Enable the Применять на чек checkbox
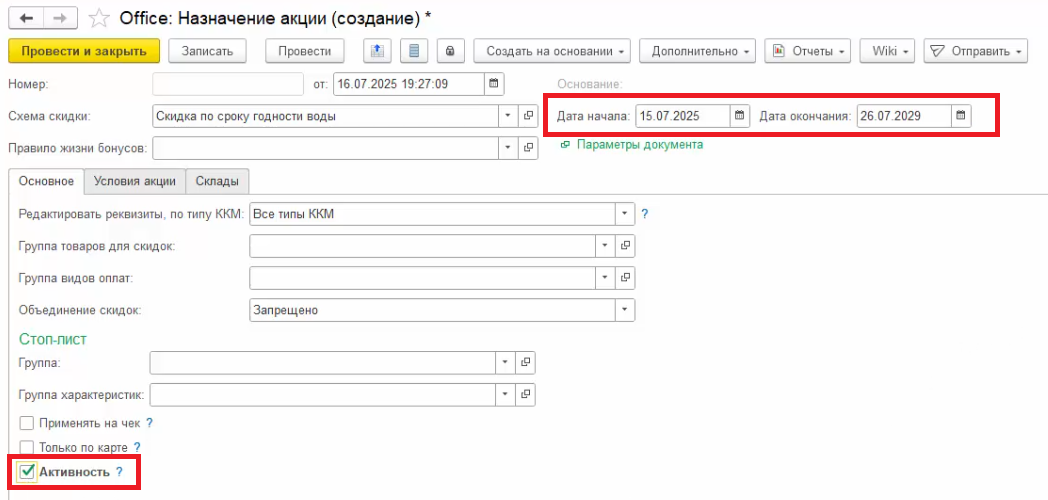1048x500 pixels. [x=27, y=423]
